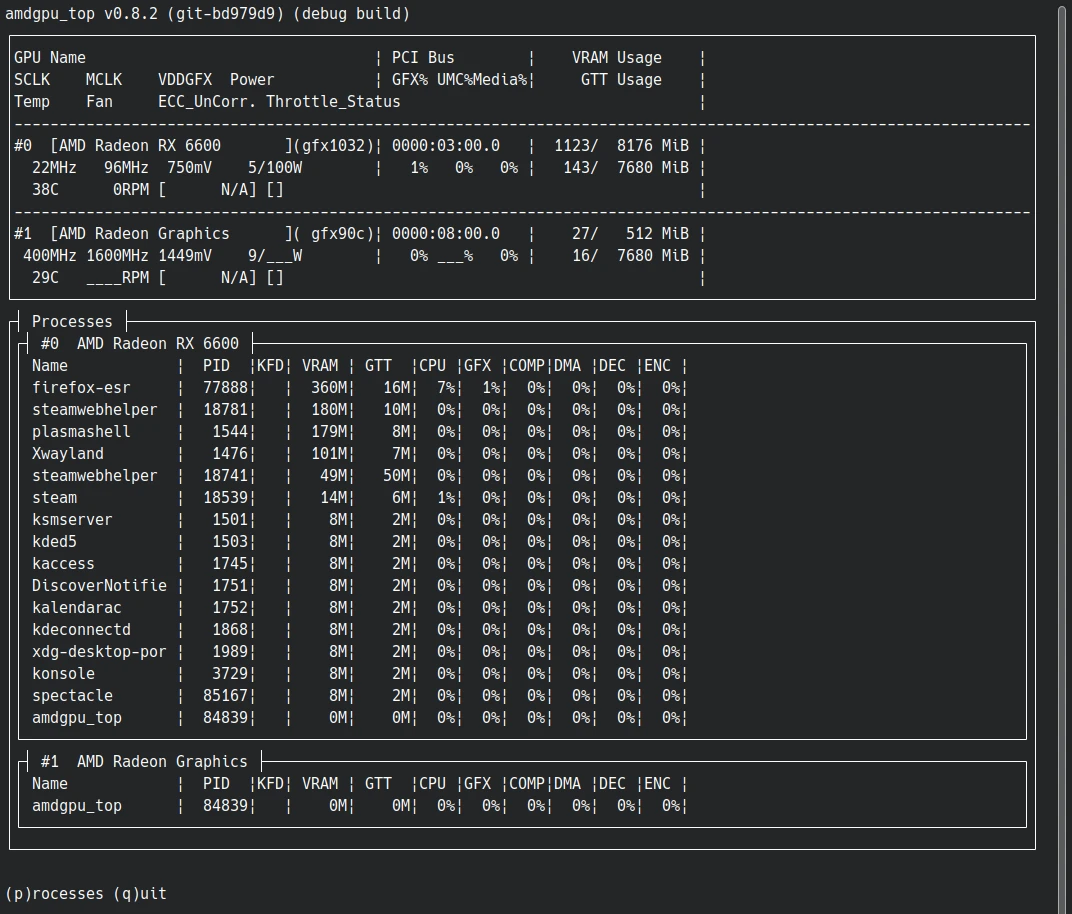Click the gfx90c architecture label

coord(338,234)
